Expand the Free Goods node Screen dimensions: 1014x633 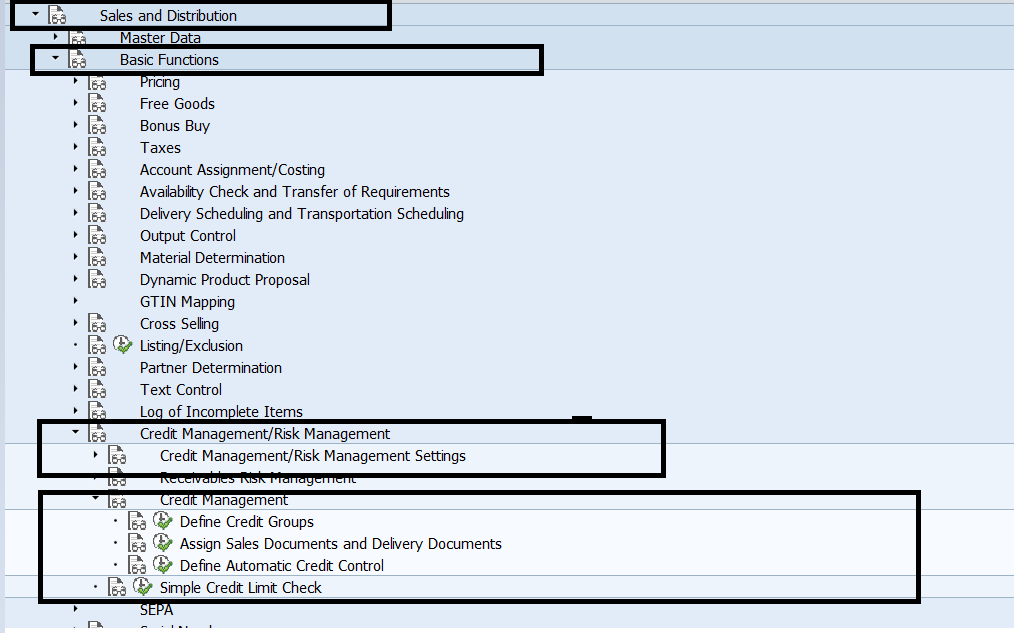(x=76, y=103)
